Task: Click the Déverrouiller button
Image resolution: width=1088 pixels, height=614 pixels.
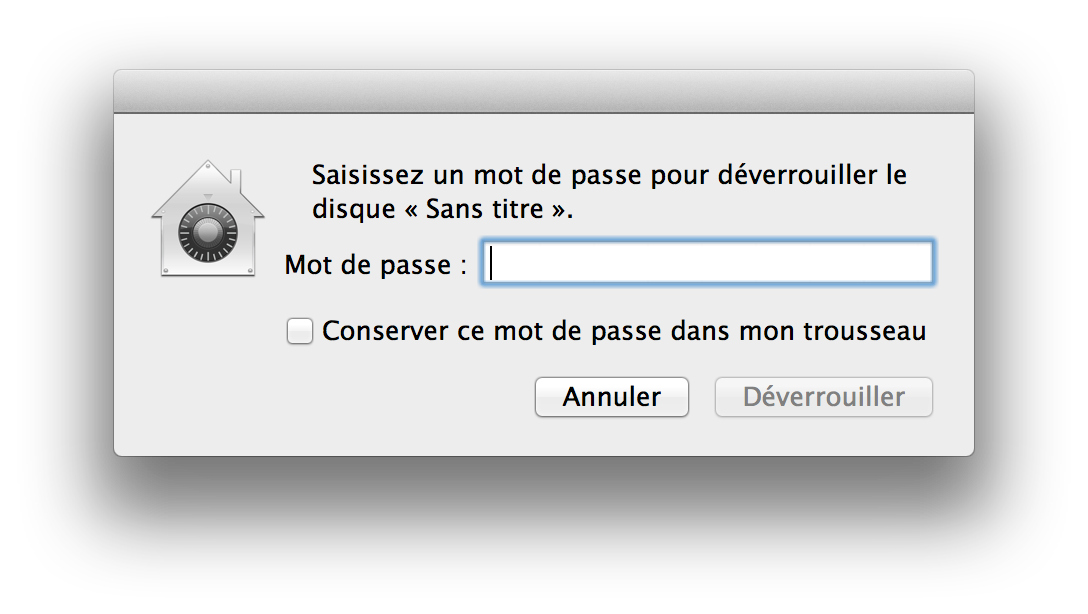Action: point(823,397)
